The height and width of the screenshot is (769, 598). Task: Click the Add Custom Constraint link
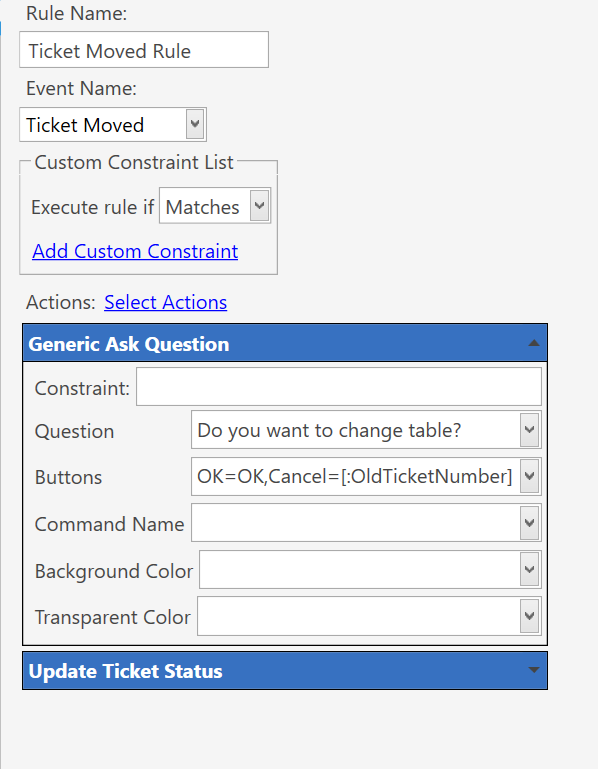[135, 251]
